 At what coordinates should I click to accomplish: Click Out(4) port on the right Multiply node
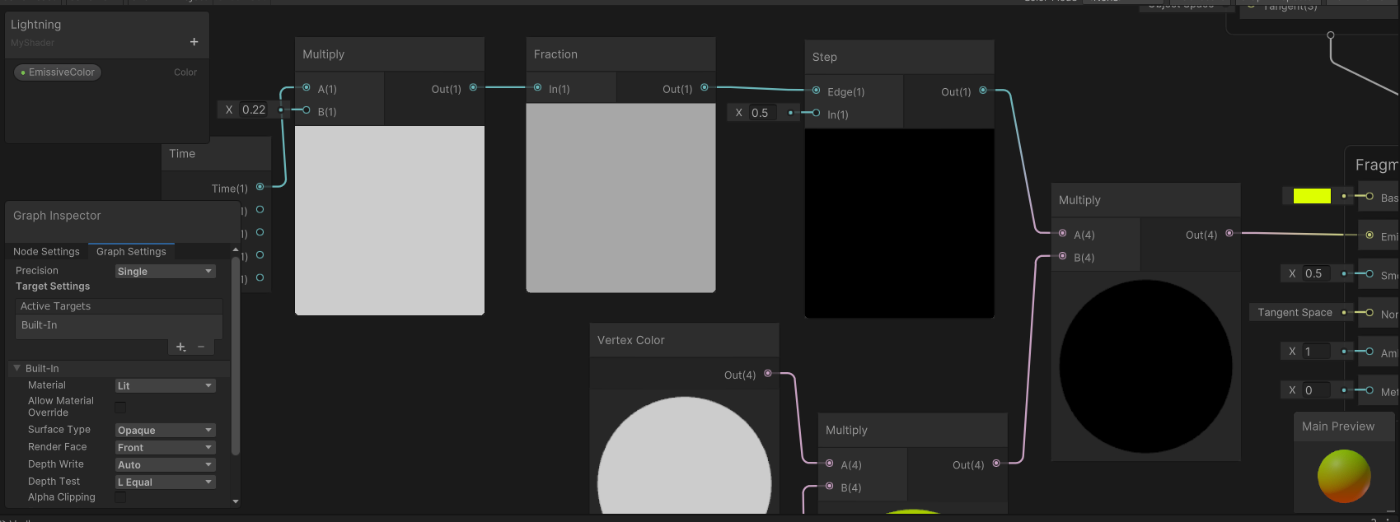(1229, 234)
